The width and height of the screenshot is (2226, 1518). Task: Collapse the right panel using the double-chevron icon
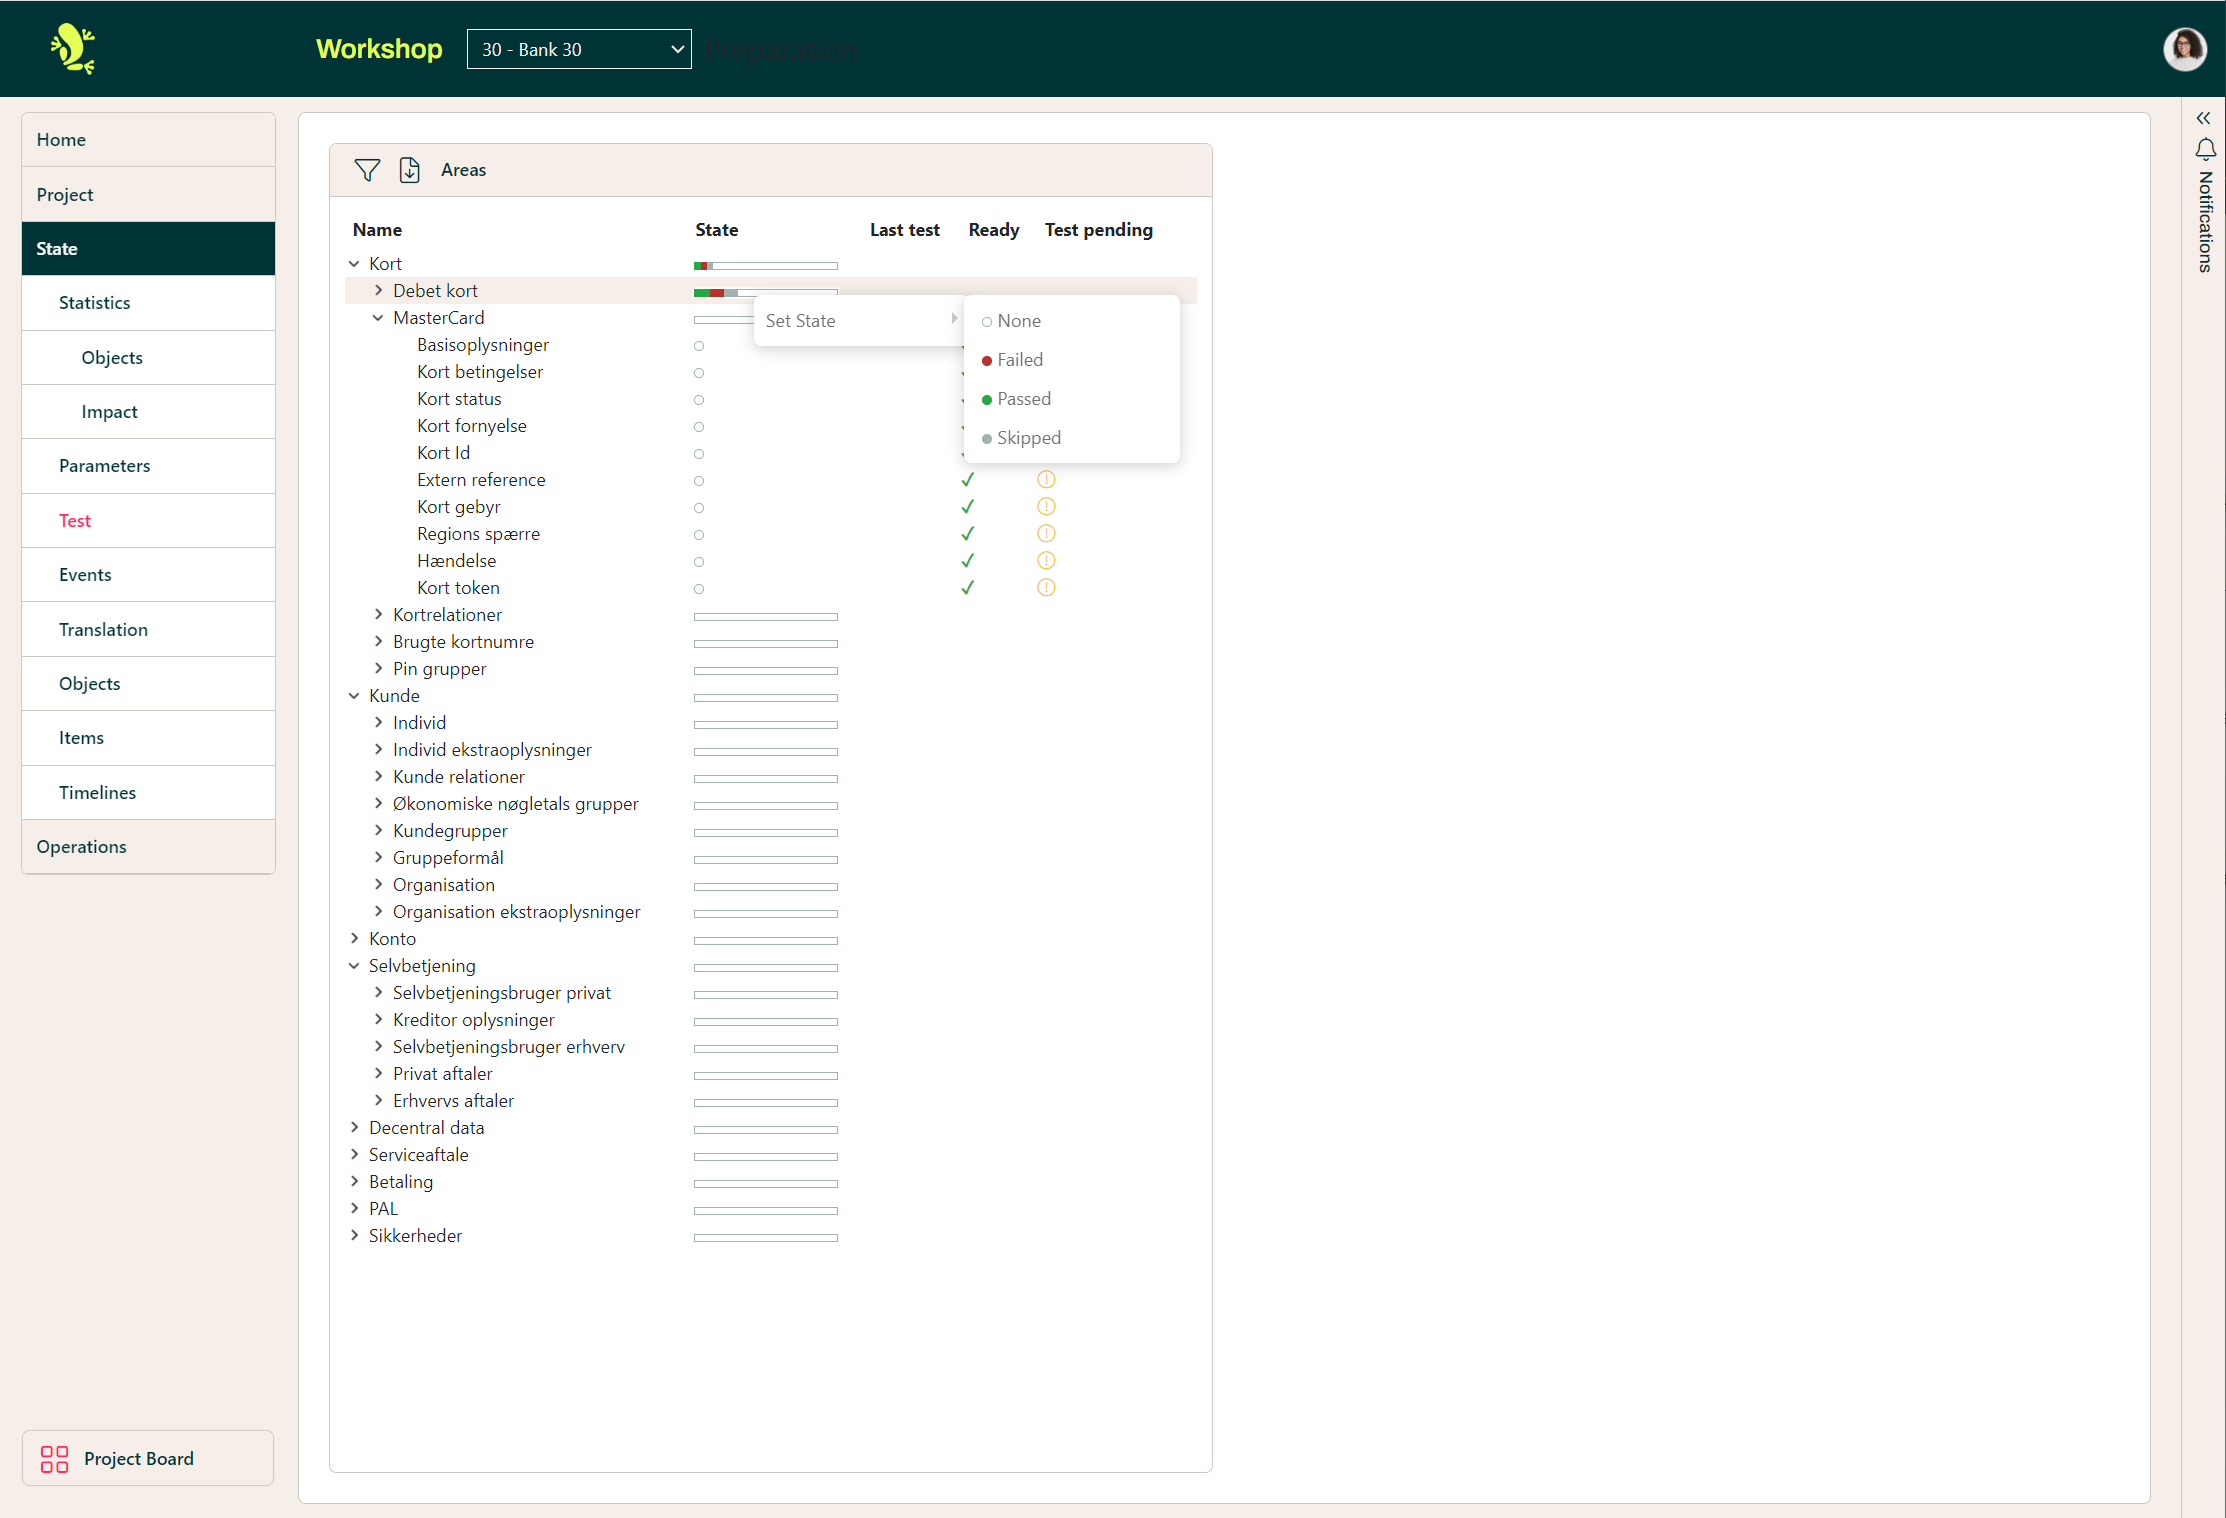pyautogui.click(x=2204, y=118)
